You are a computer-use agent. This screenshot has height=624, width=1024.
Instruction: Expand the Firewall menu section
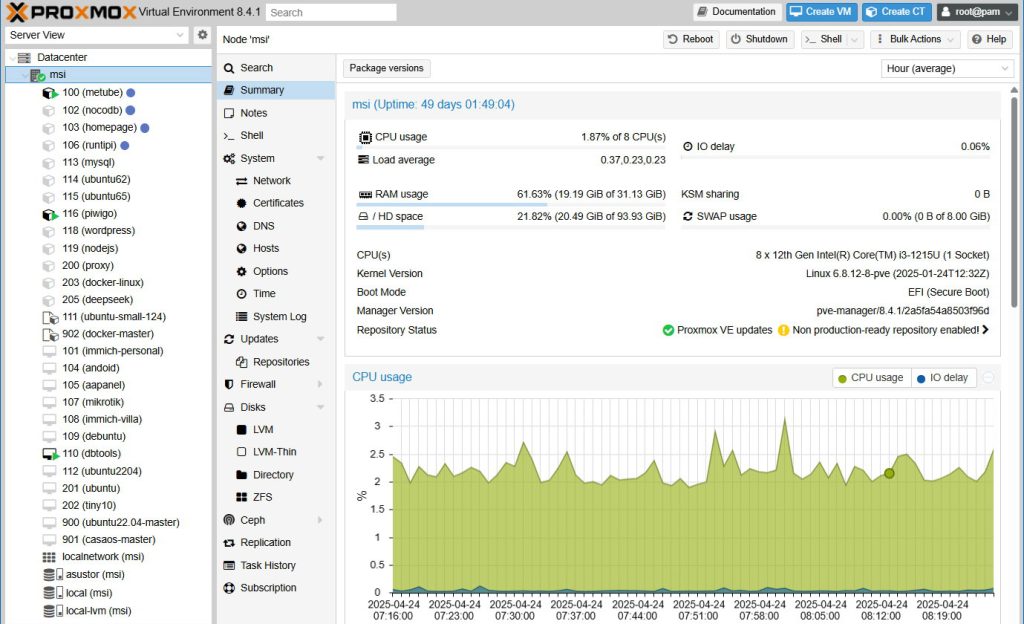point(320,384)
